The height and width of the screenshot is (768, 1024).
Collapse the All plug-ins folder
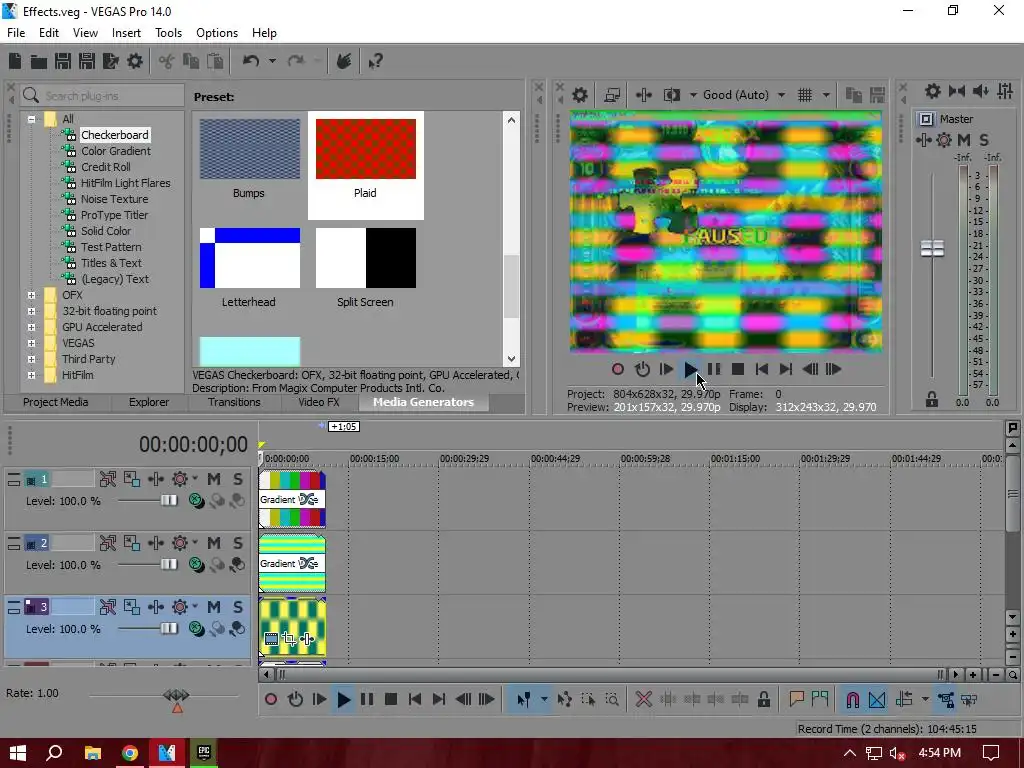coord(31,119)
